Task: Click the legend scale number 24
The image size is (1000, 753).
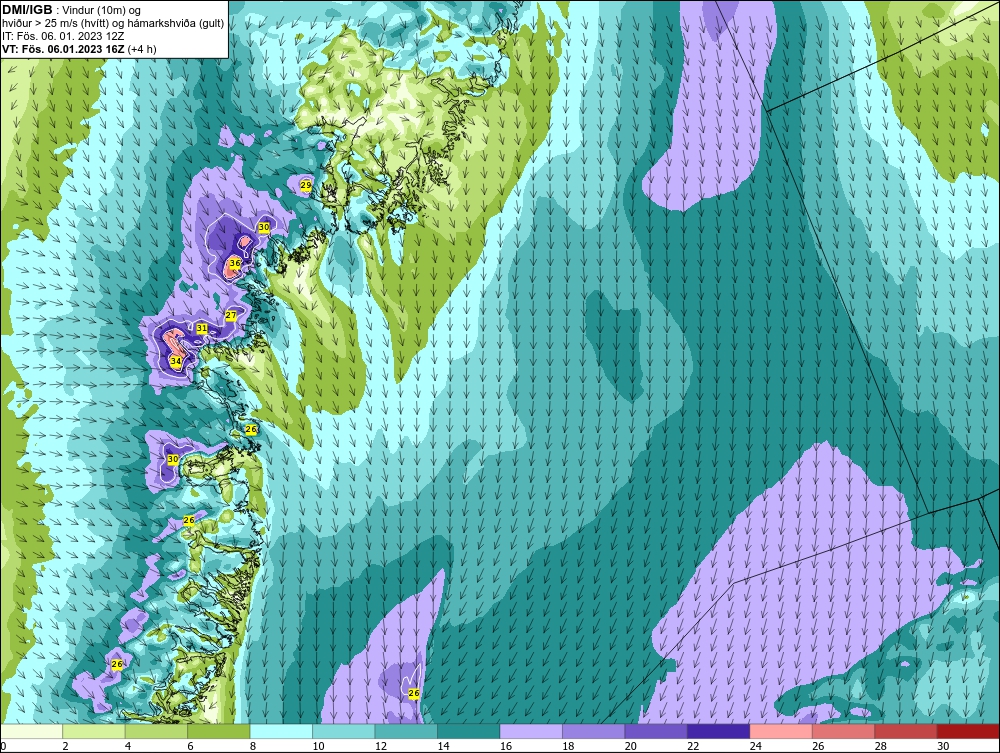Action: click(x=756, y=746)
